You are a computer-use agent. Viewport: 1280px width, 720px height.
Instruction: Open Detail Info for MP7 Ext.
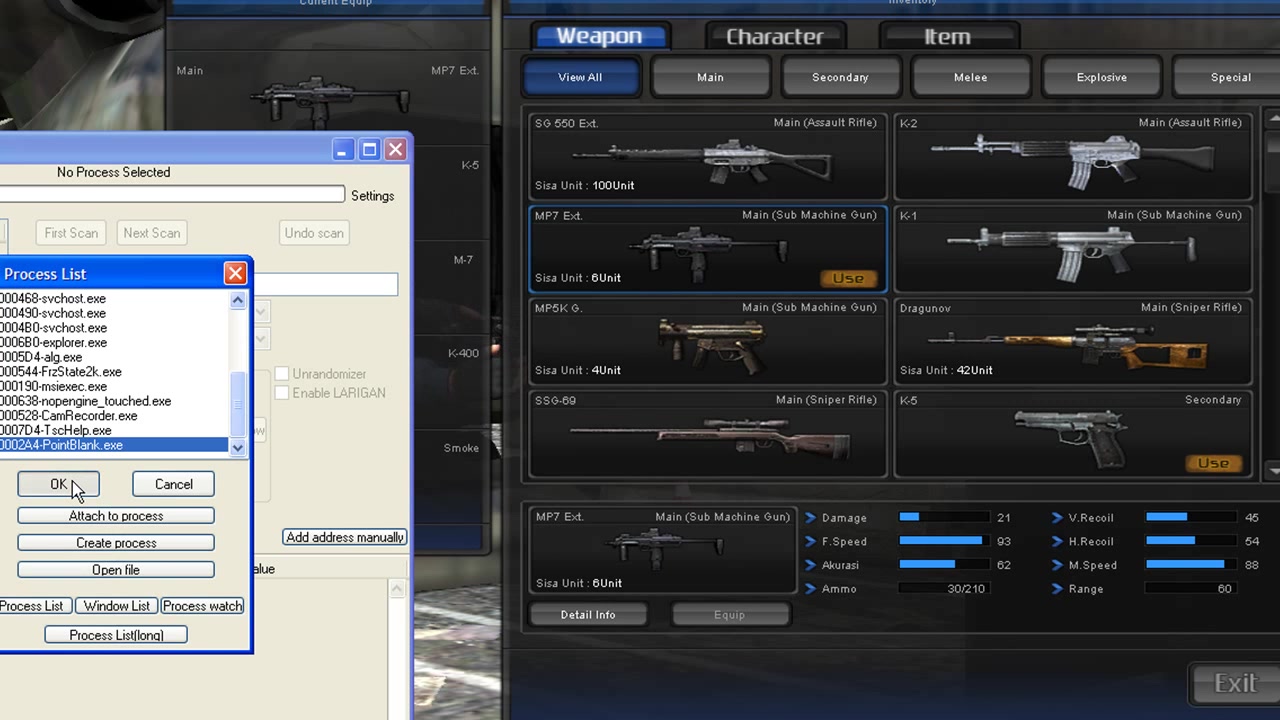point(588,615)
